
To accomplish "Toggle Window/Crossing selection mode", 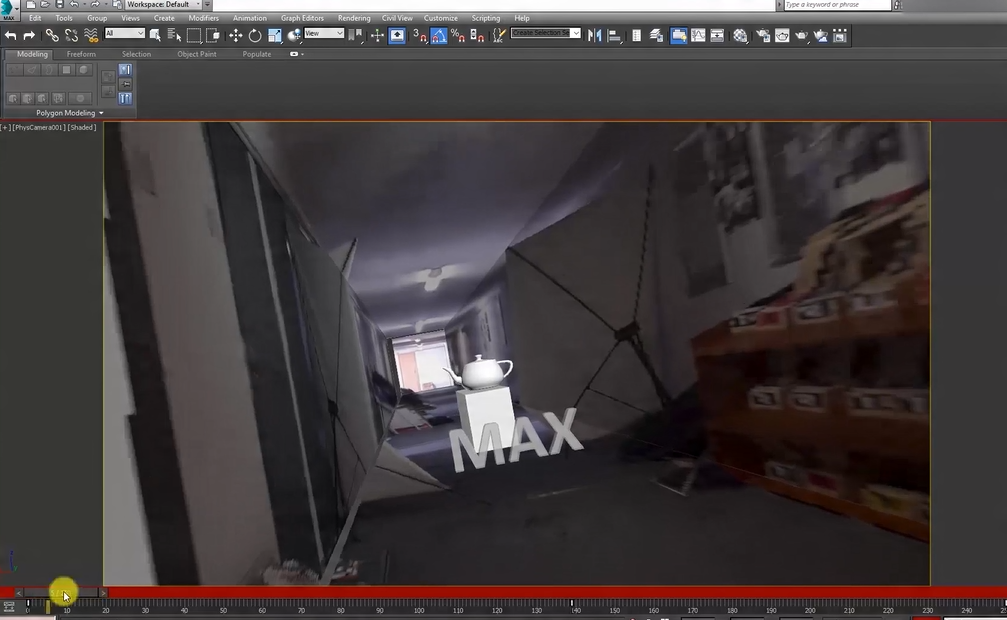I will tap(213, 35).
